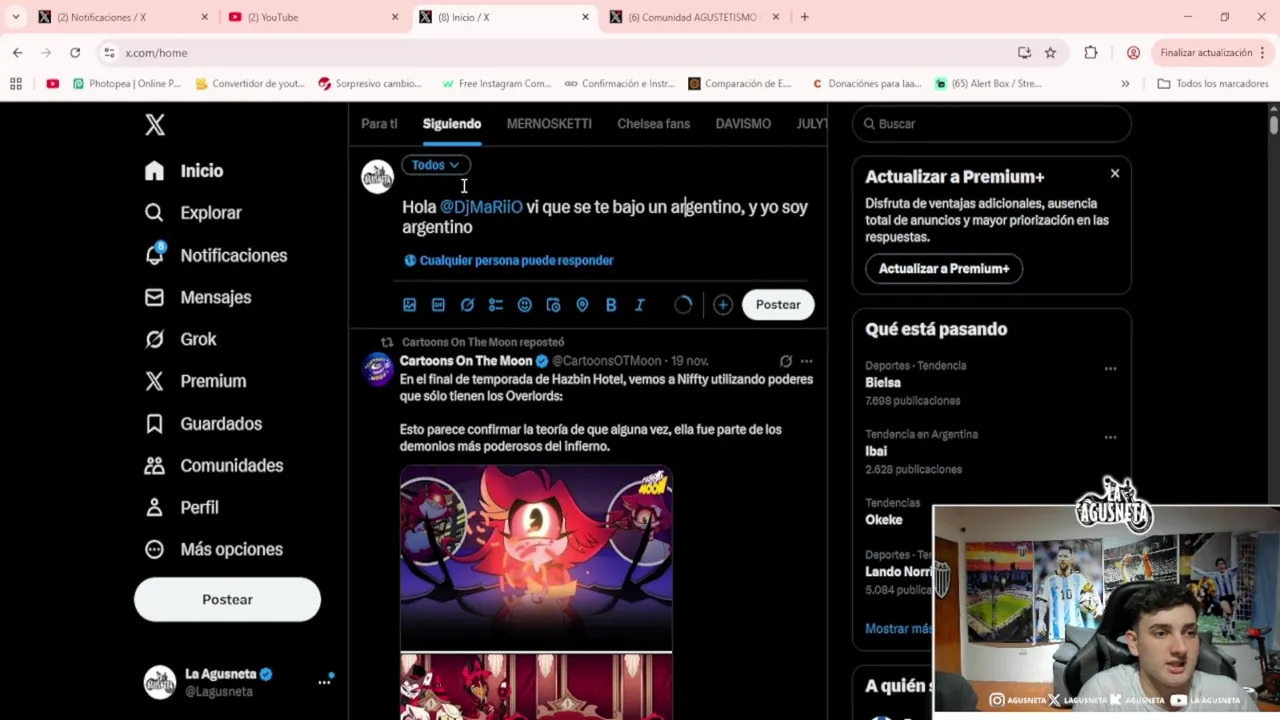
Task: Open Grok in the sidebar
Action: pos(180,339)
